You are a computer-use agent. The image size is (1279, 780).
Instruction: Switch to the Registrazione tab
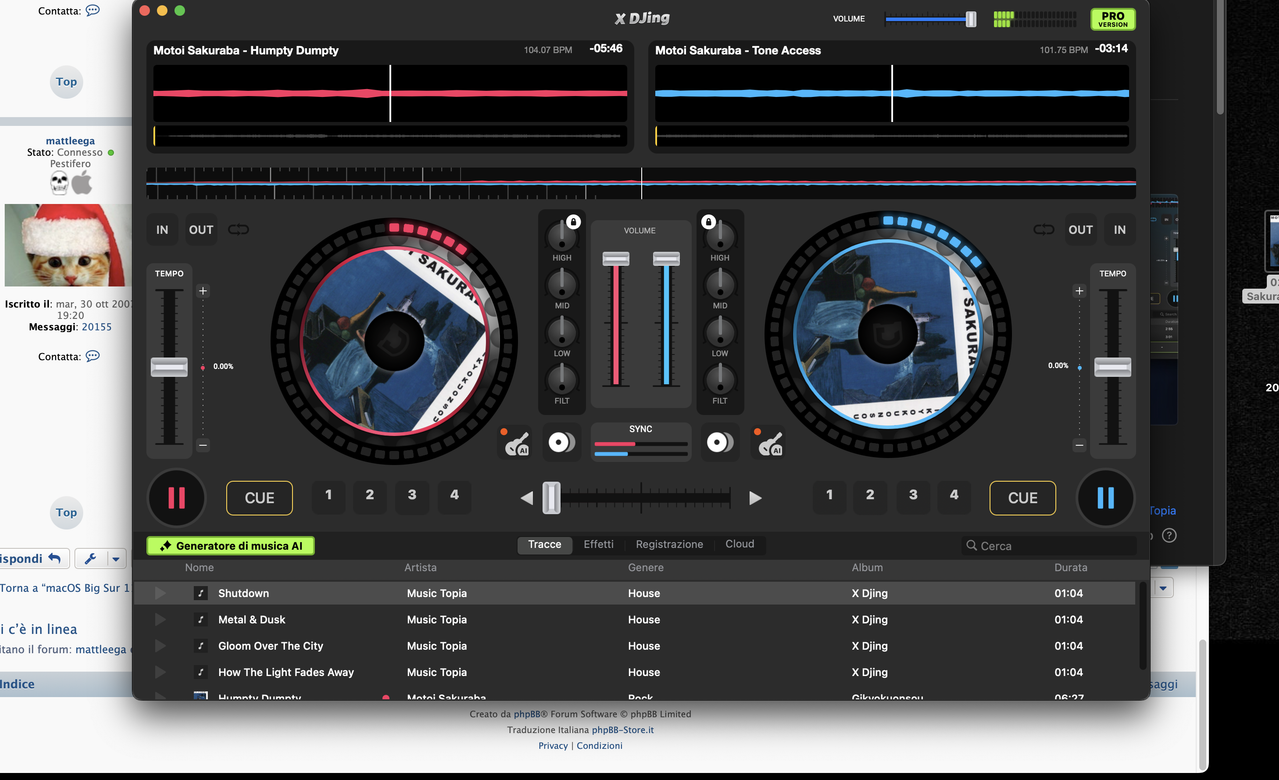[x=669, y=545]
